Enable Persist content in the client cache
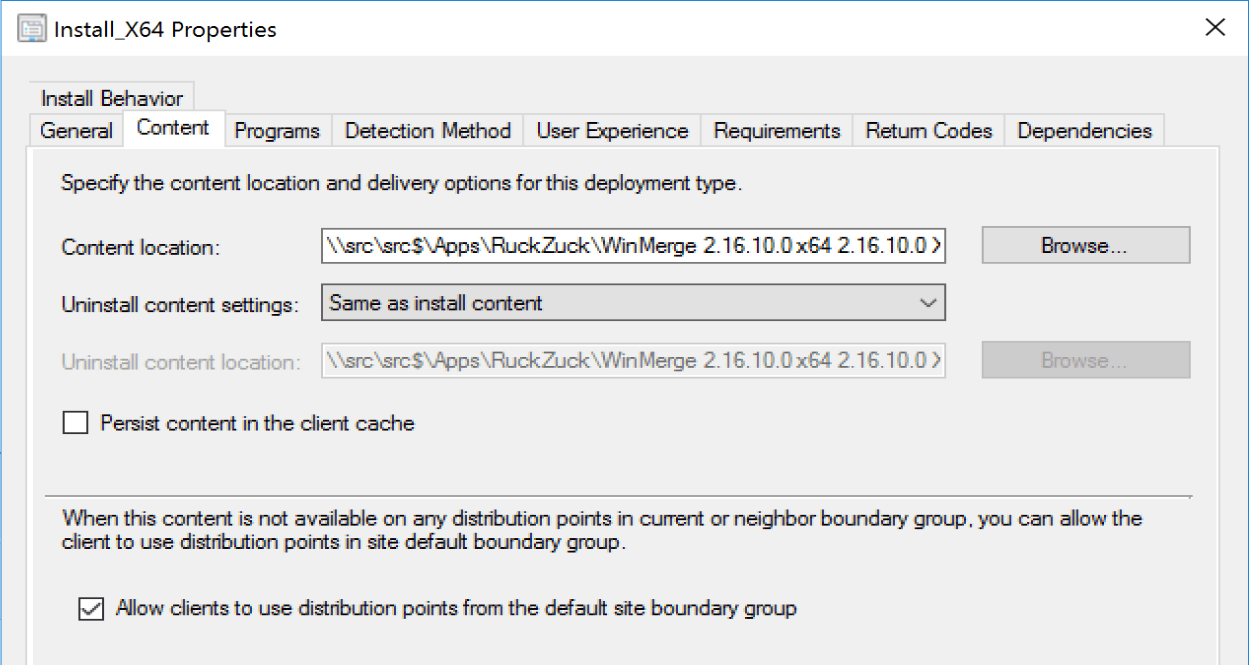Viewport: 1249px width, 665px height. [76, 423]
